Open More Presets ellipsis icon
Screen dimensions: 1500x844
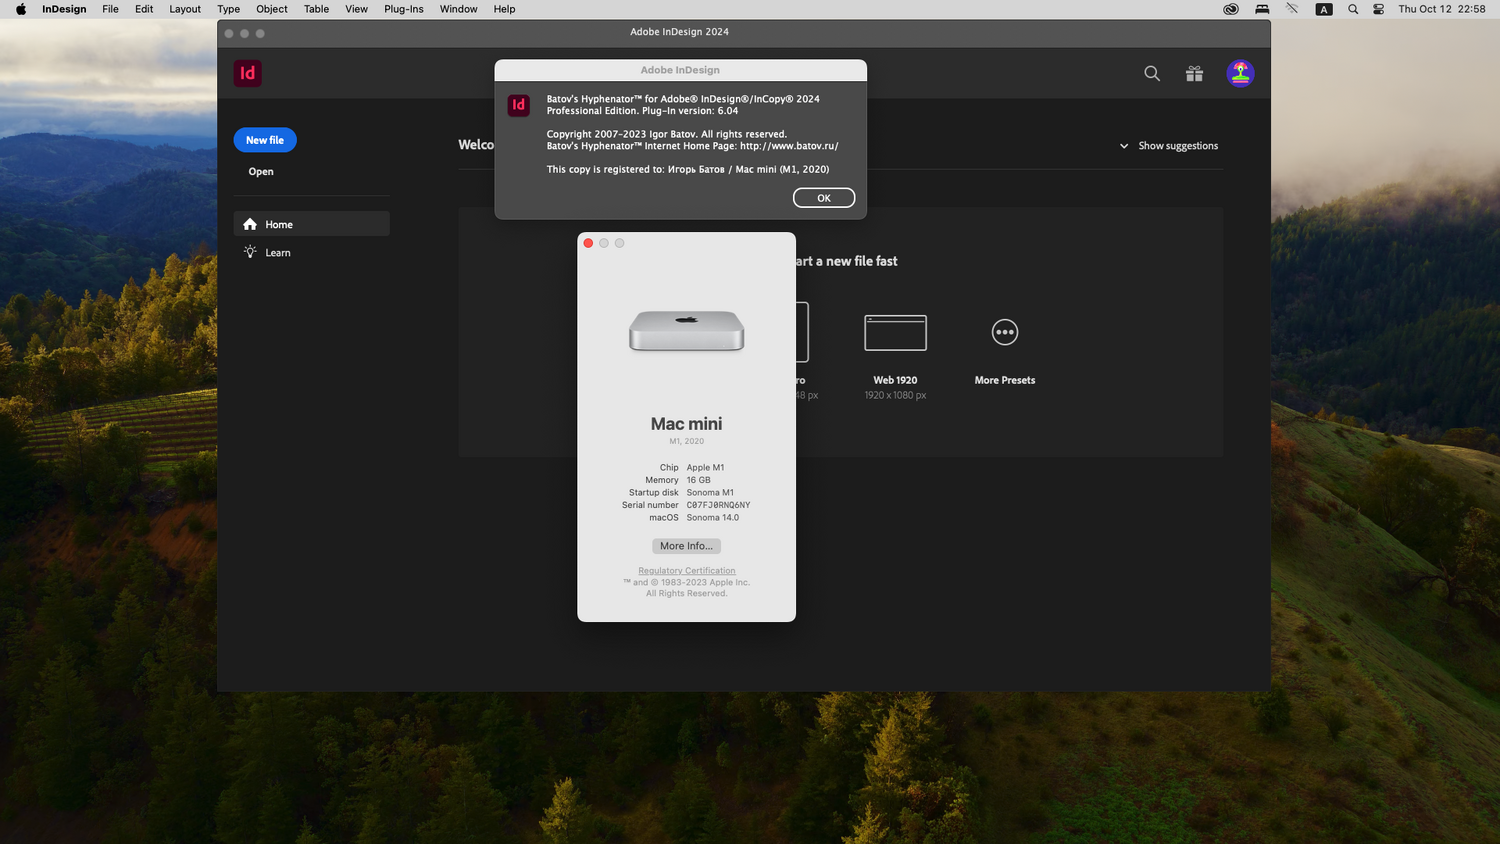tap(1005, 332)
